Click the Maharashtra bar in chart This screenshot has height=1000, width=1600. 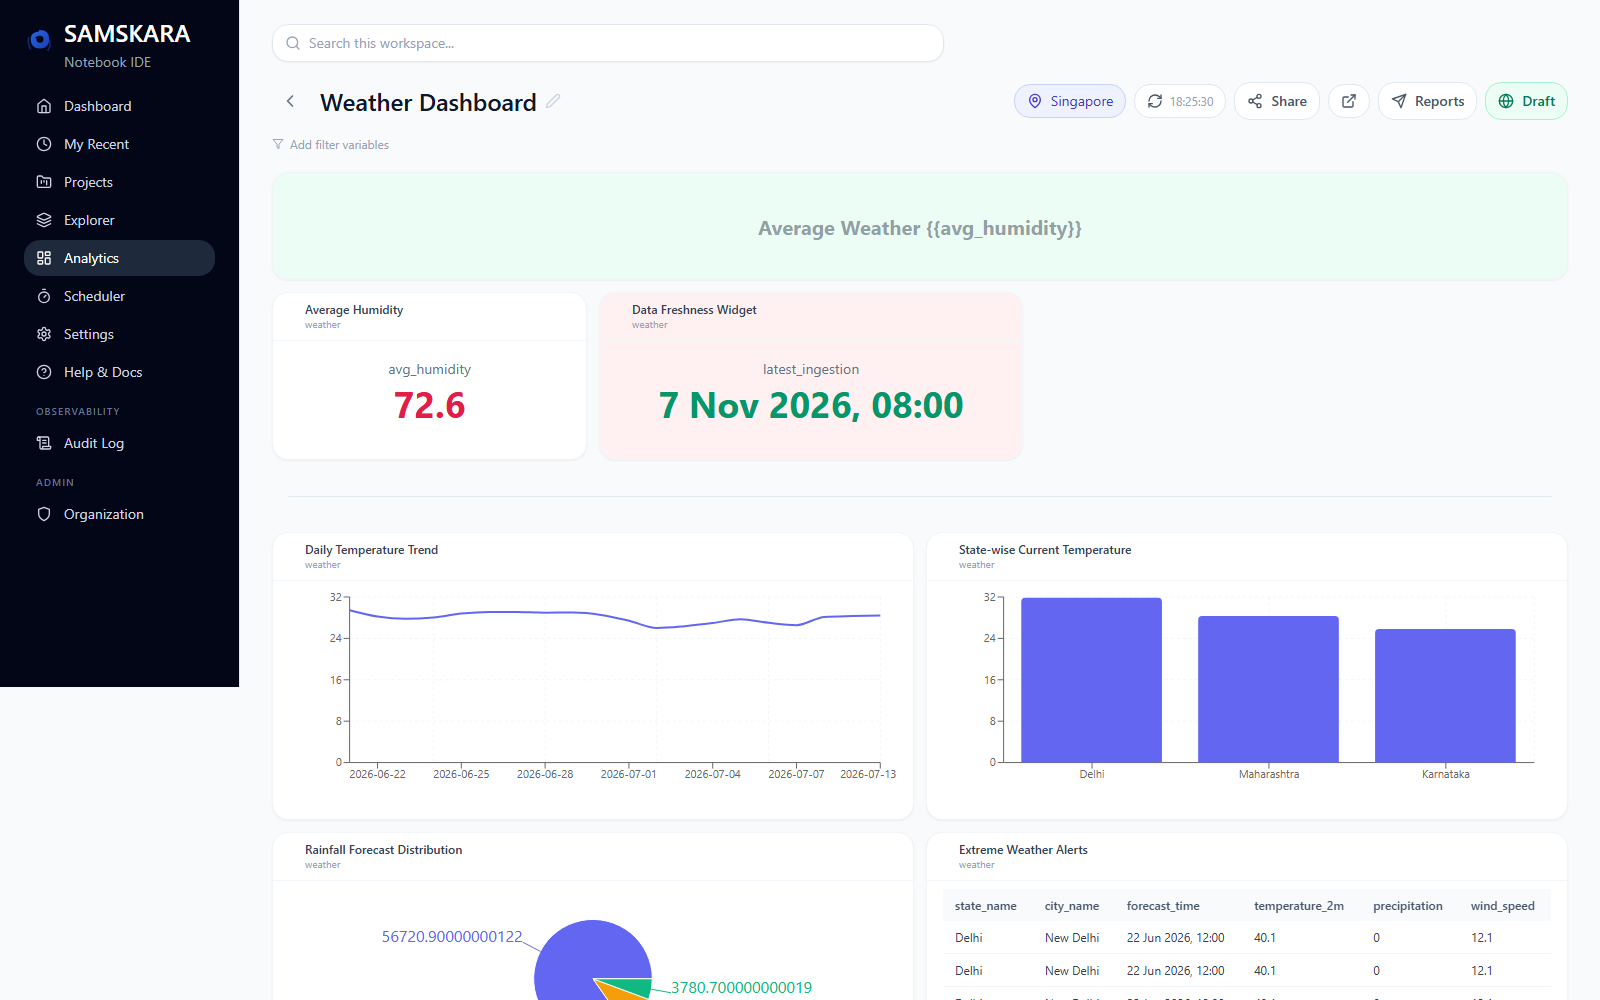1268,689
